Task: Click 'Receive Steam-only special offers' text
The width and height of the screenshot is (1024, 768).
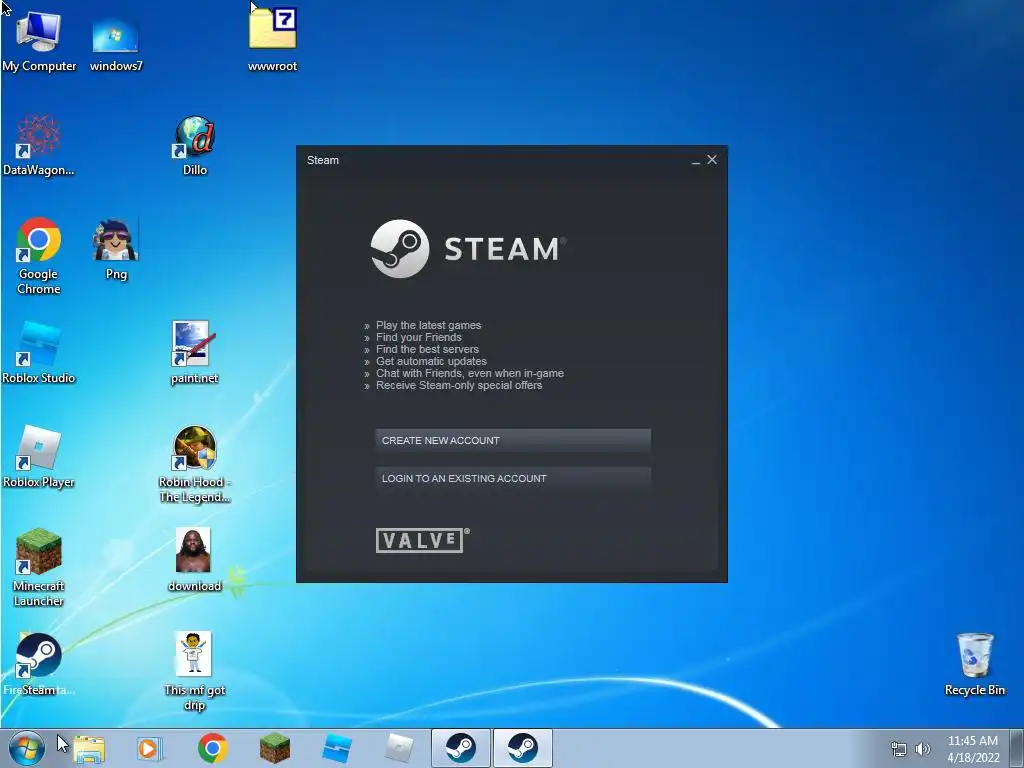Action: (459, 385)
